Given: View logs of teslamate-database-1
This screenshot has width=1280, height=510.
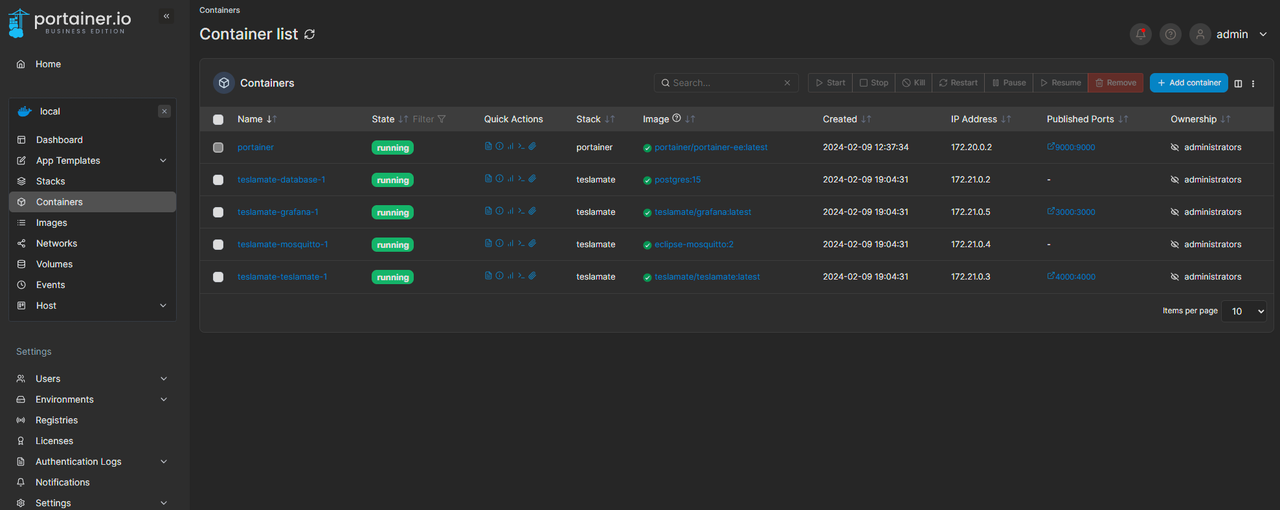Looking at the screenshot, I should [x=488, y=179].
